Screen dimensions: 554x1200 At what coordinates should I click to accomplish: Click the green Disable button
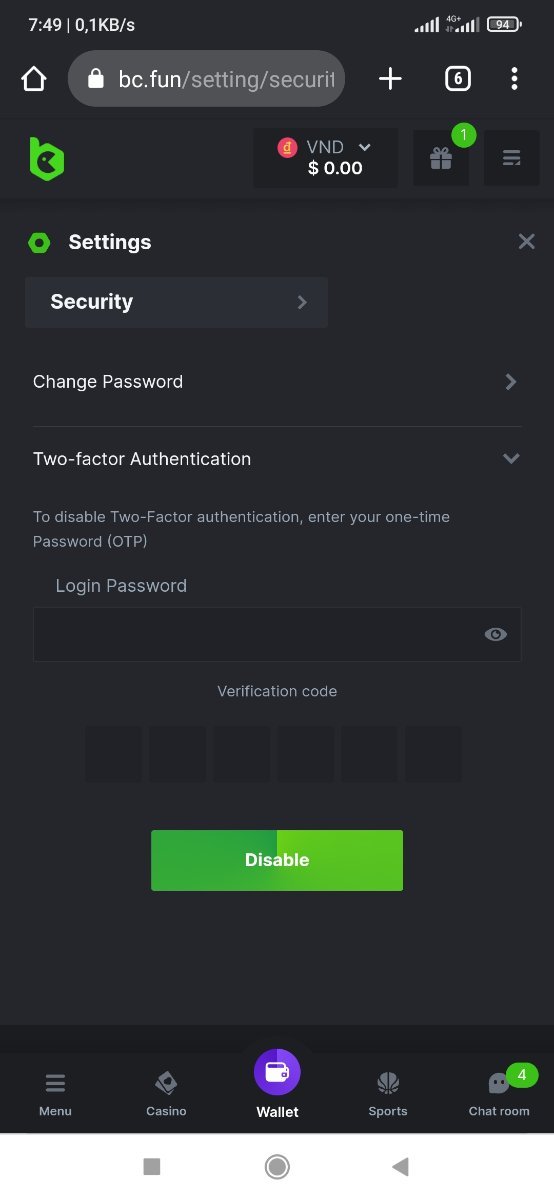[277, 860]
